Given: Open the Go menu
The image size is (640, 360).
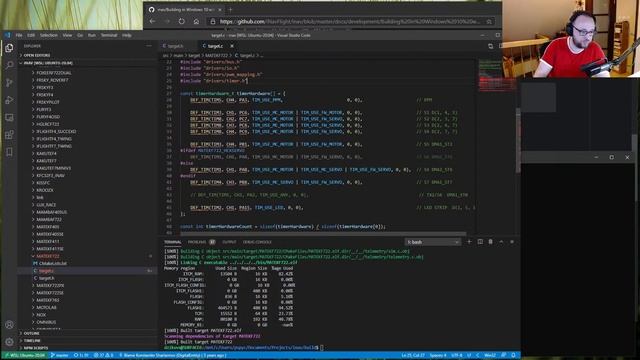Looking at the screenshot, I should coord(80,36).
